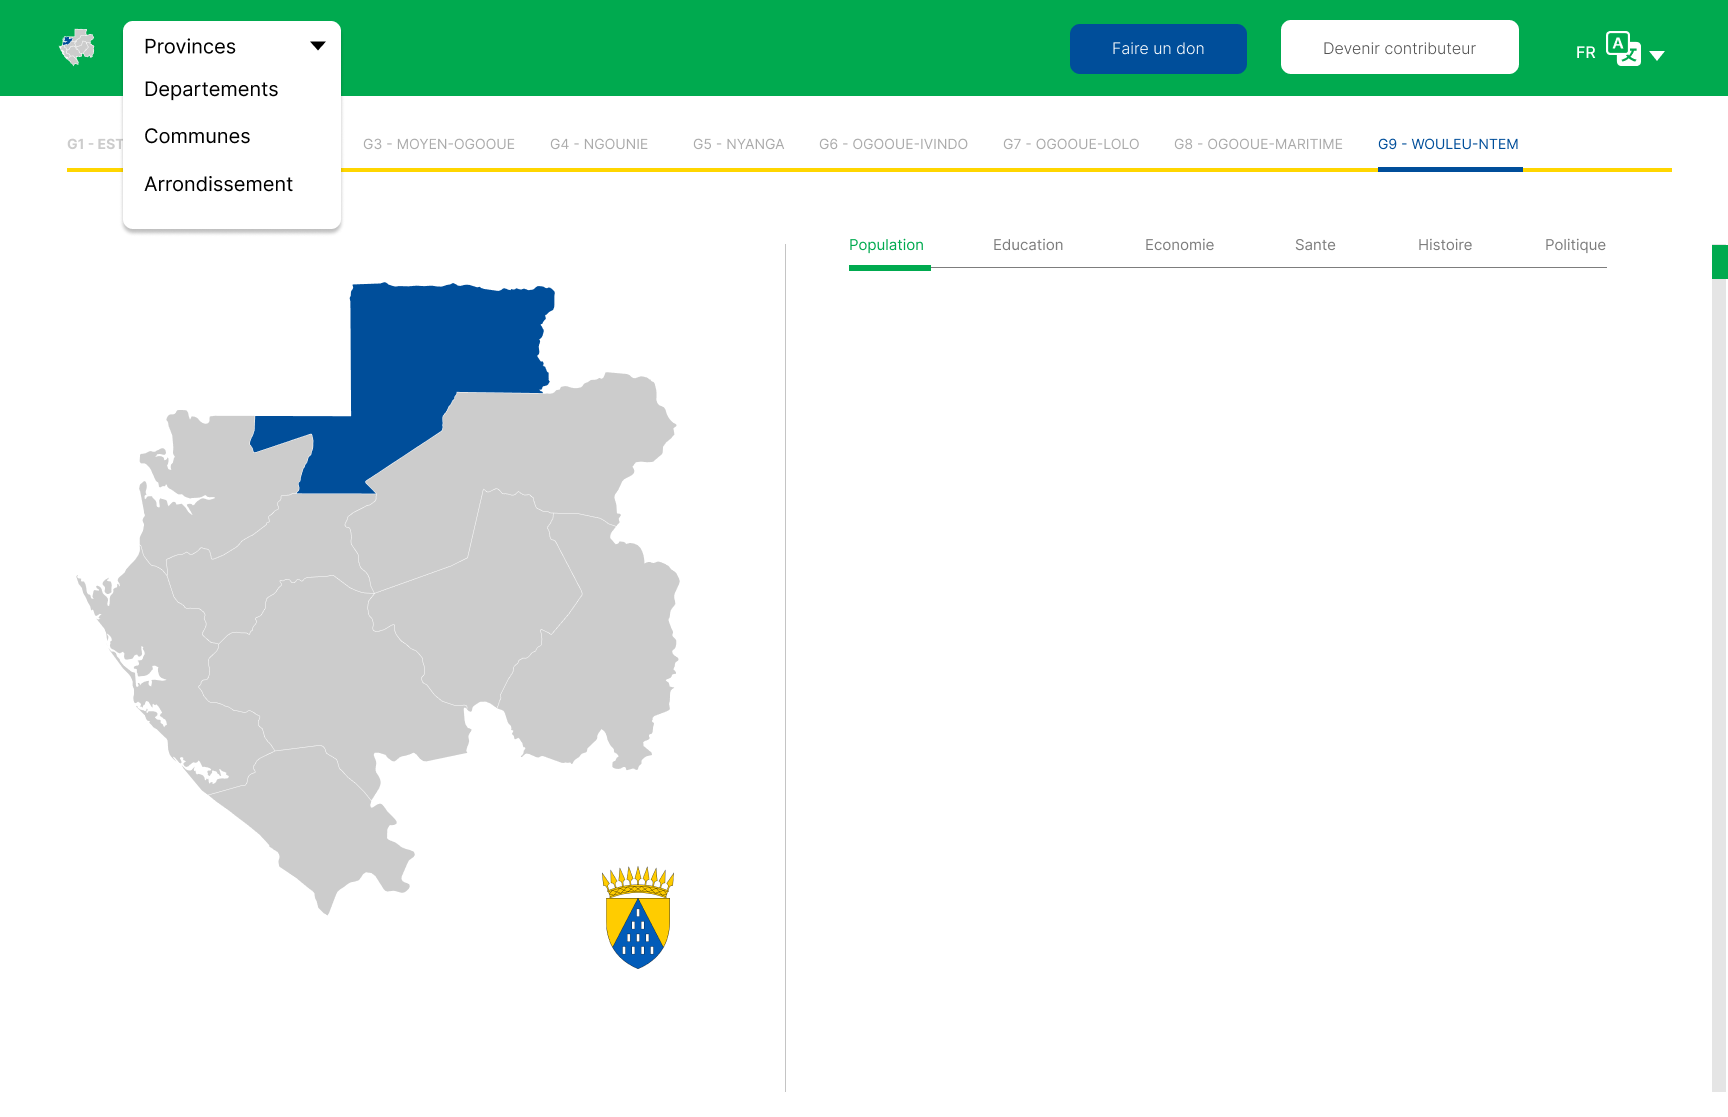The height and width of the screenshot is (1117, 1728).
Task: Click the Gabon map logo
Action: [x=77, y=46]
